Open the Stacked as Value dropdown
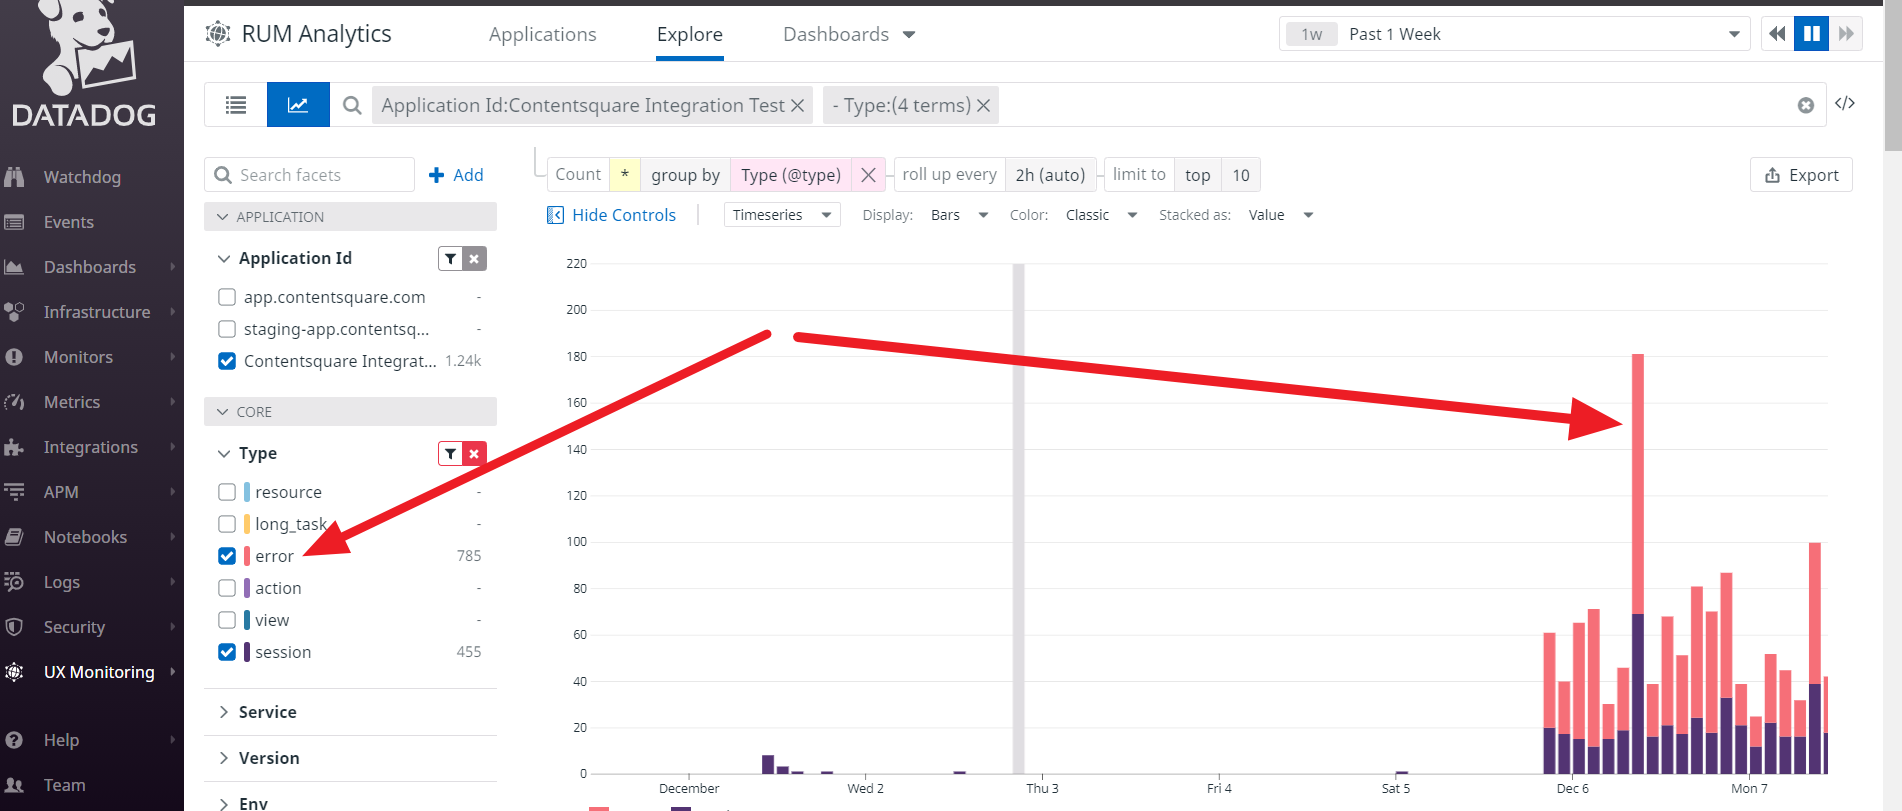1902x811 pixels. (x=1280, y=215)
